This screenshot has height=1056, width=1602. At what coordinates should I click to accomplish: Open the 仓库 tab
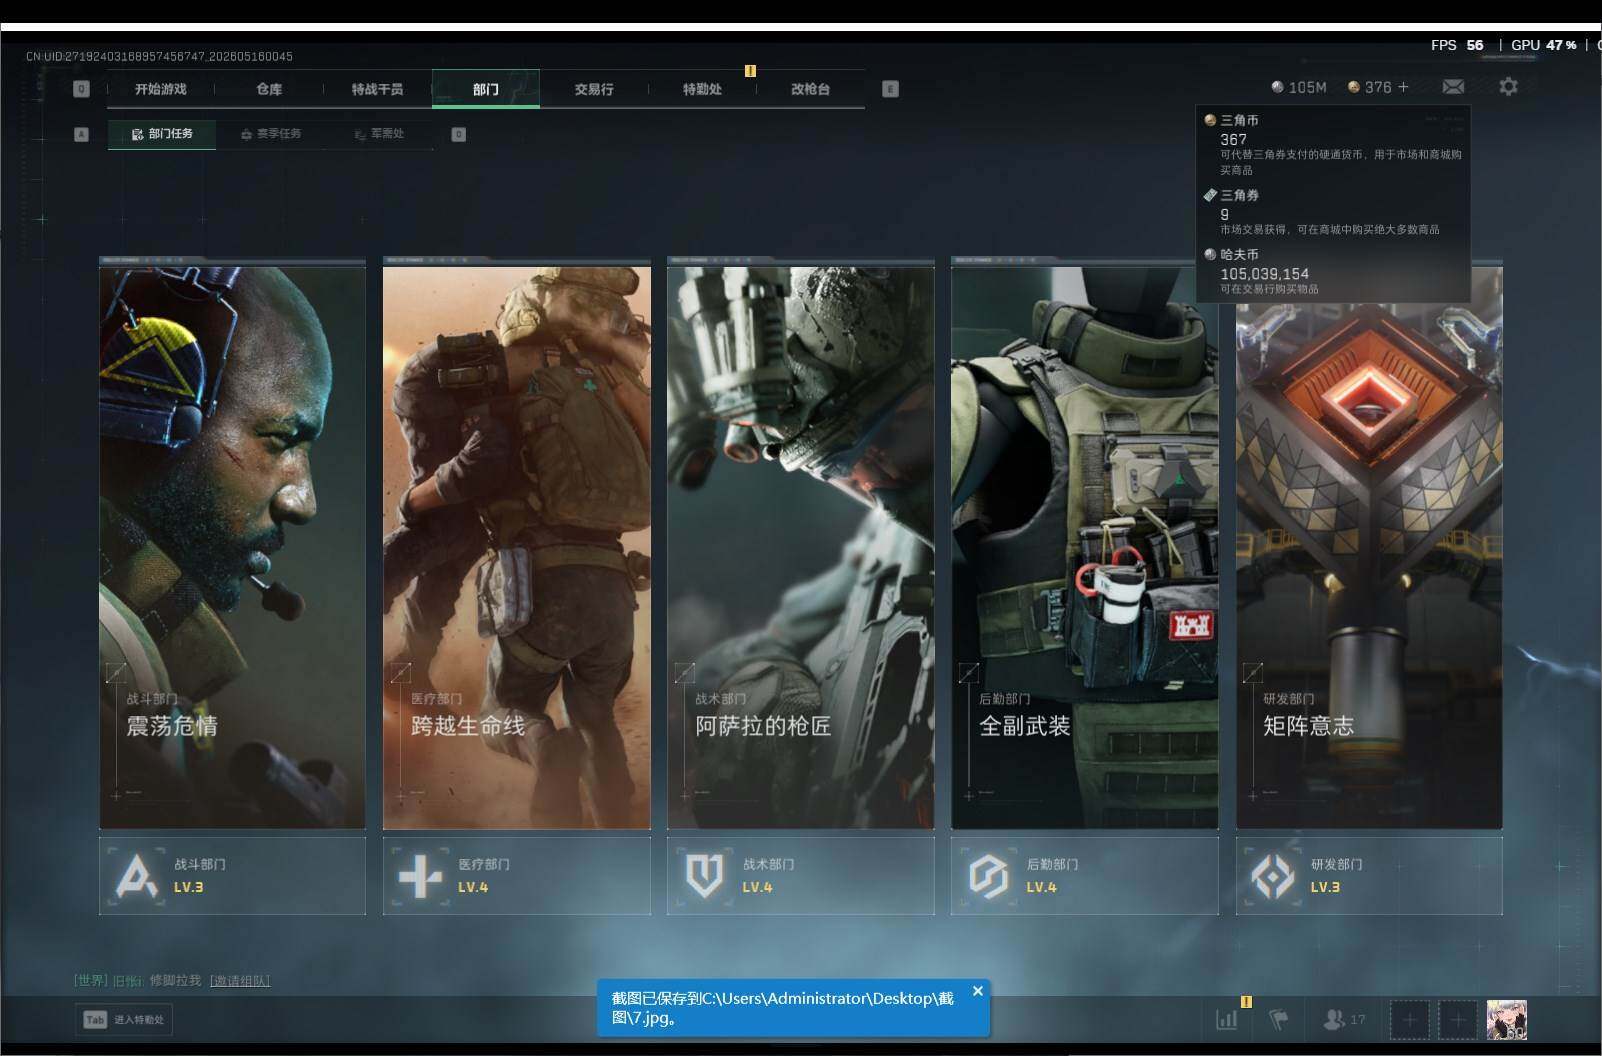(x=269, y=89)
